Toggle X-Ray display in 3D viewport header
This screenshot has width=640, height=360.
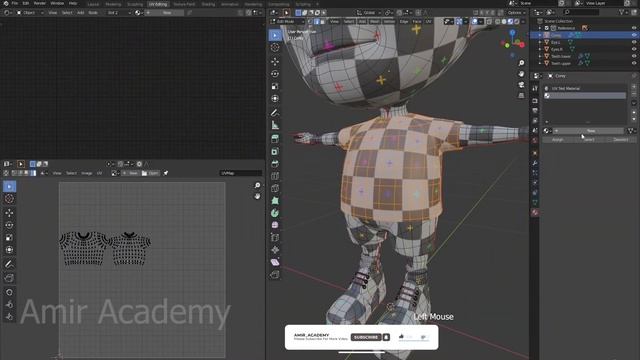coord(489,21)
